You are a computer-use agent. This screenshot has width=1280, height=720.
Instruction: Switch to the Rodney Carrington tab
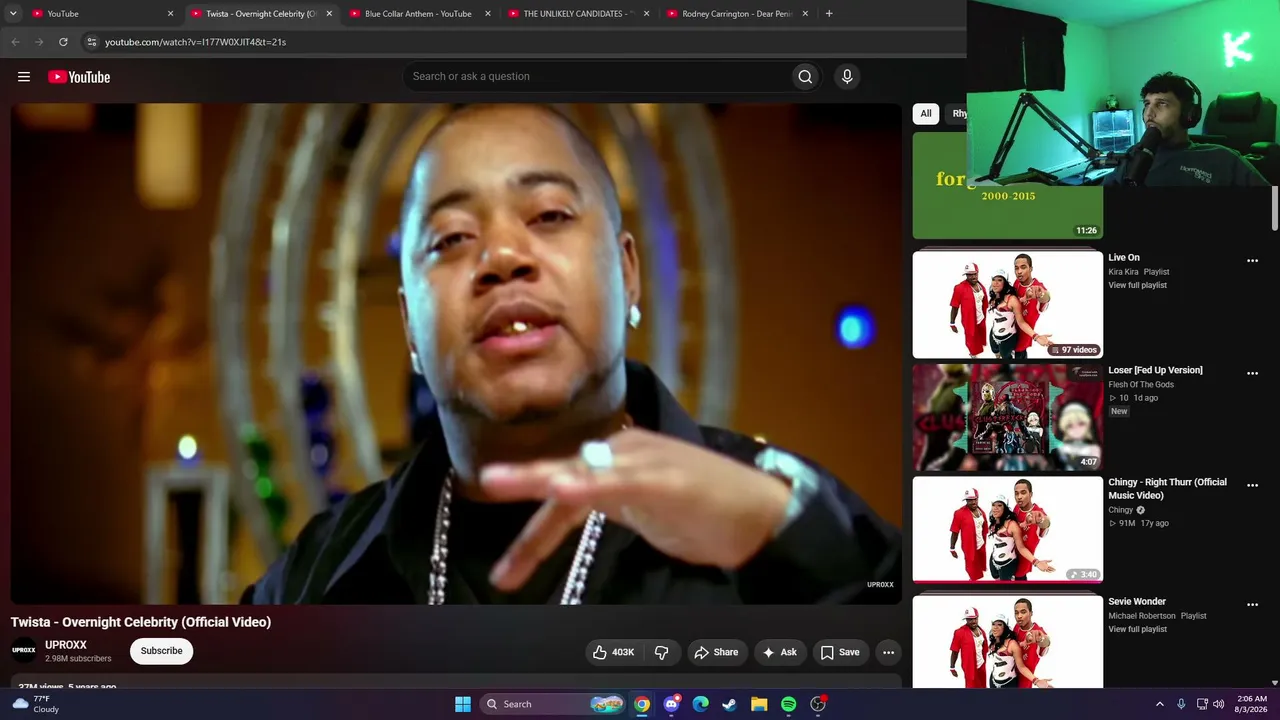(x=737, y=14)
